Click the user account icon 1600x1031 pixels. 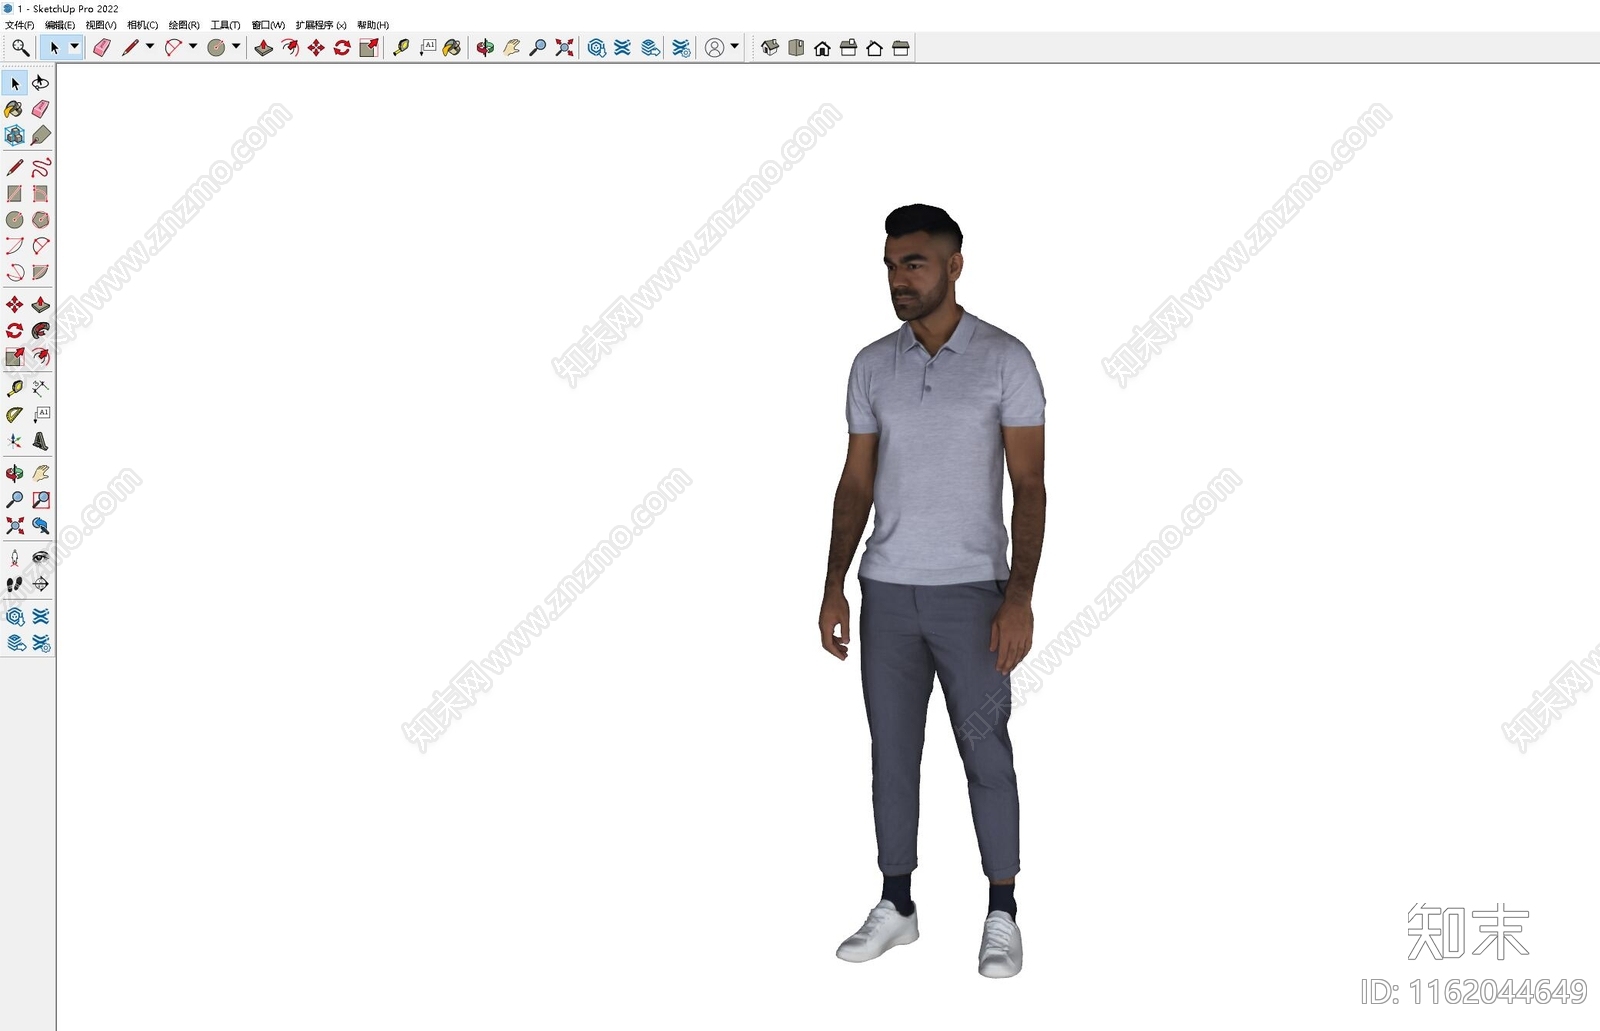tap(714, 47)
